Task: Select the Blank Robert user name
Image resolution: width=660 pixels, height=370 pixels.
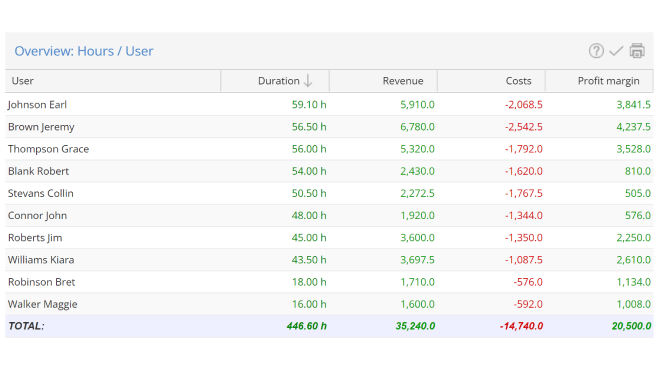Action: (38, 171)
